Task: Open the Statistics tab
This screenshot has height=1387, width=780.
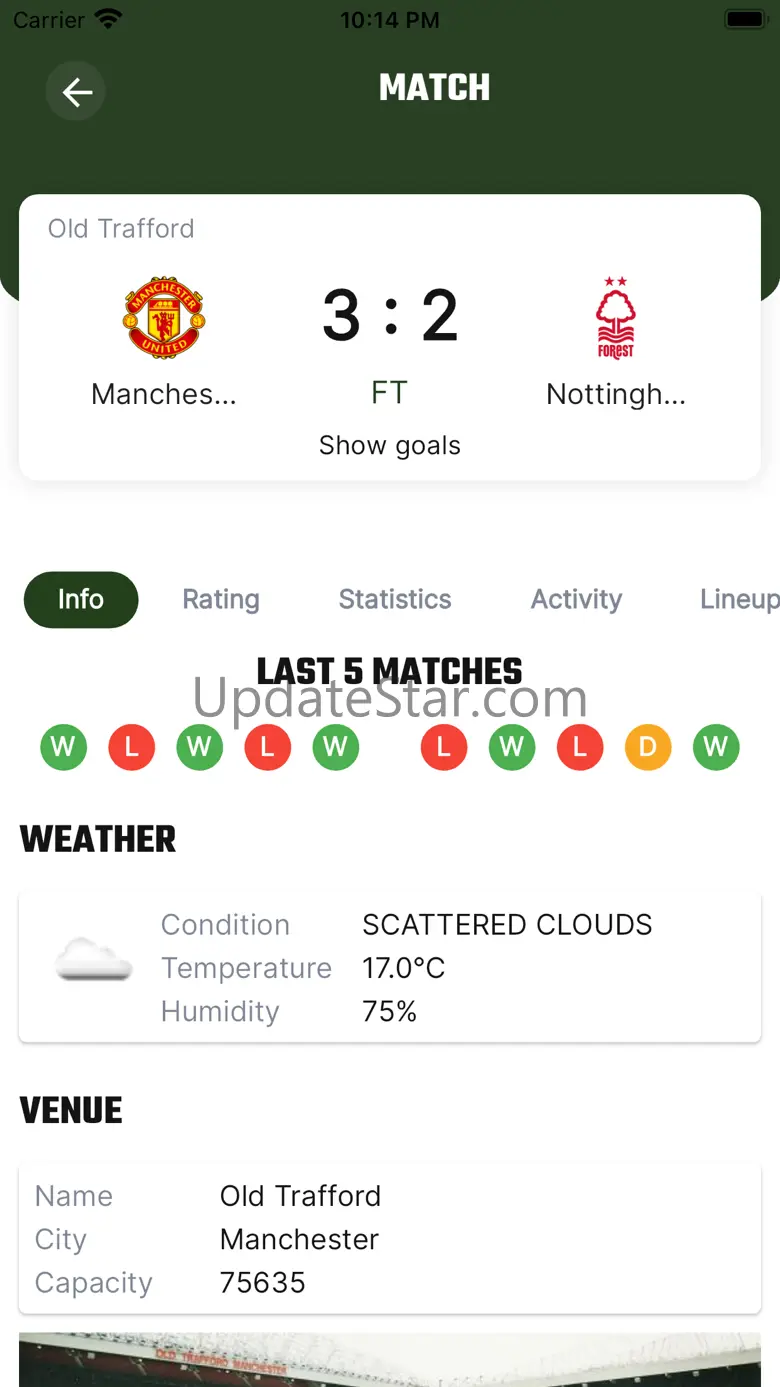Action: (395, 599)
